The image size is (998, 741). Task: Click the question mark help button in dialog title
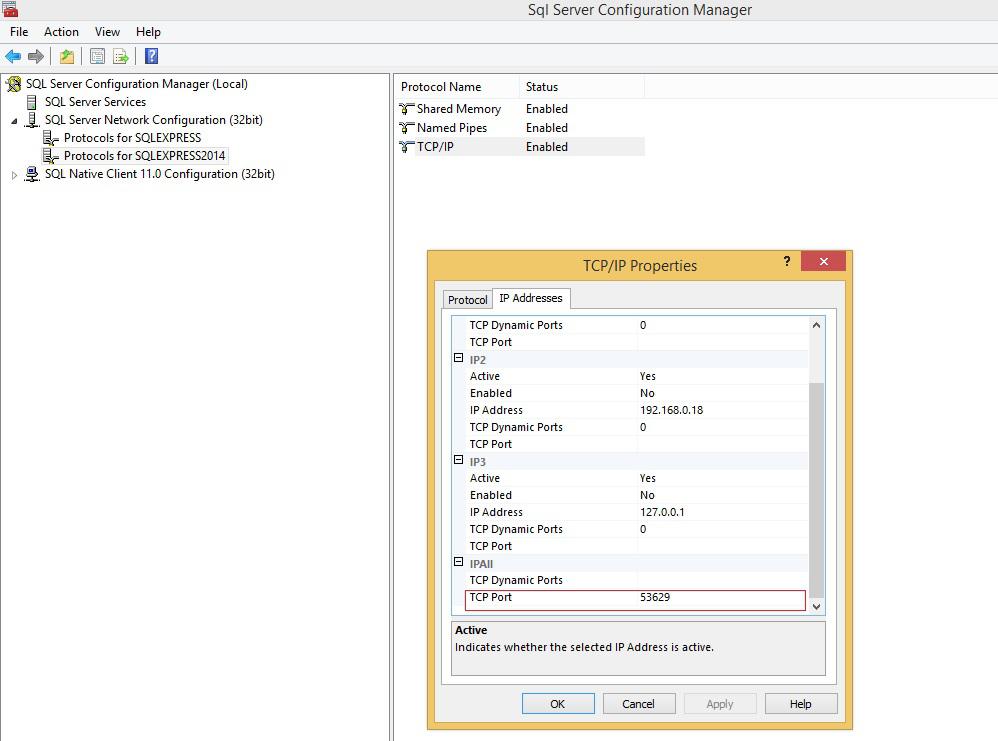tap(787, 261)
